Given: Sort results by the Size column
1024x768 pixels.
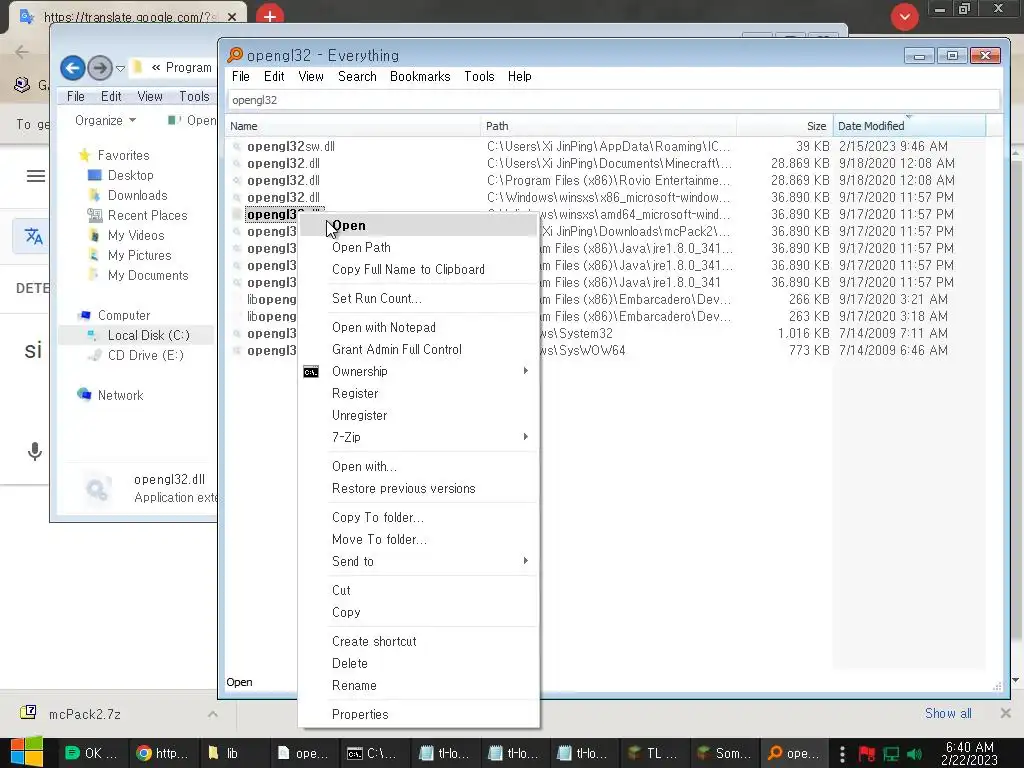Looking at the screenshot, I should [x=784, y=126].
